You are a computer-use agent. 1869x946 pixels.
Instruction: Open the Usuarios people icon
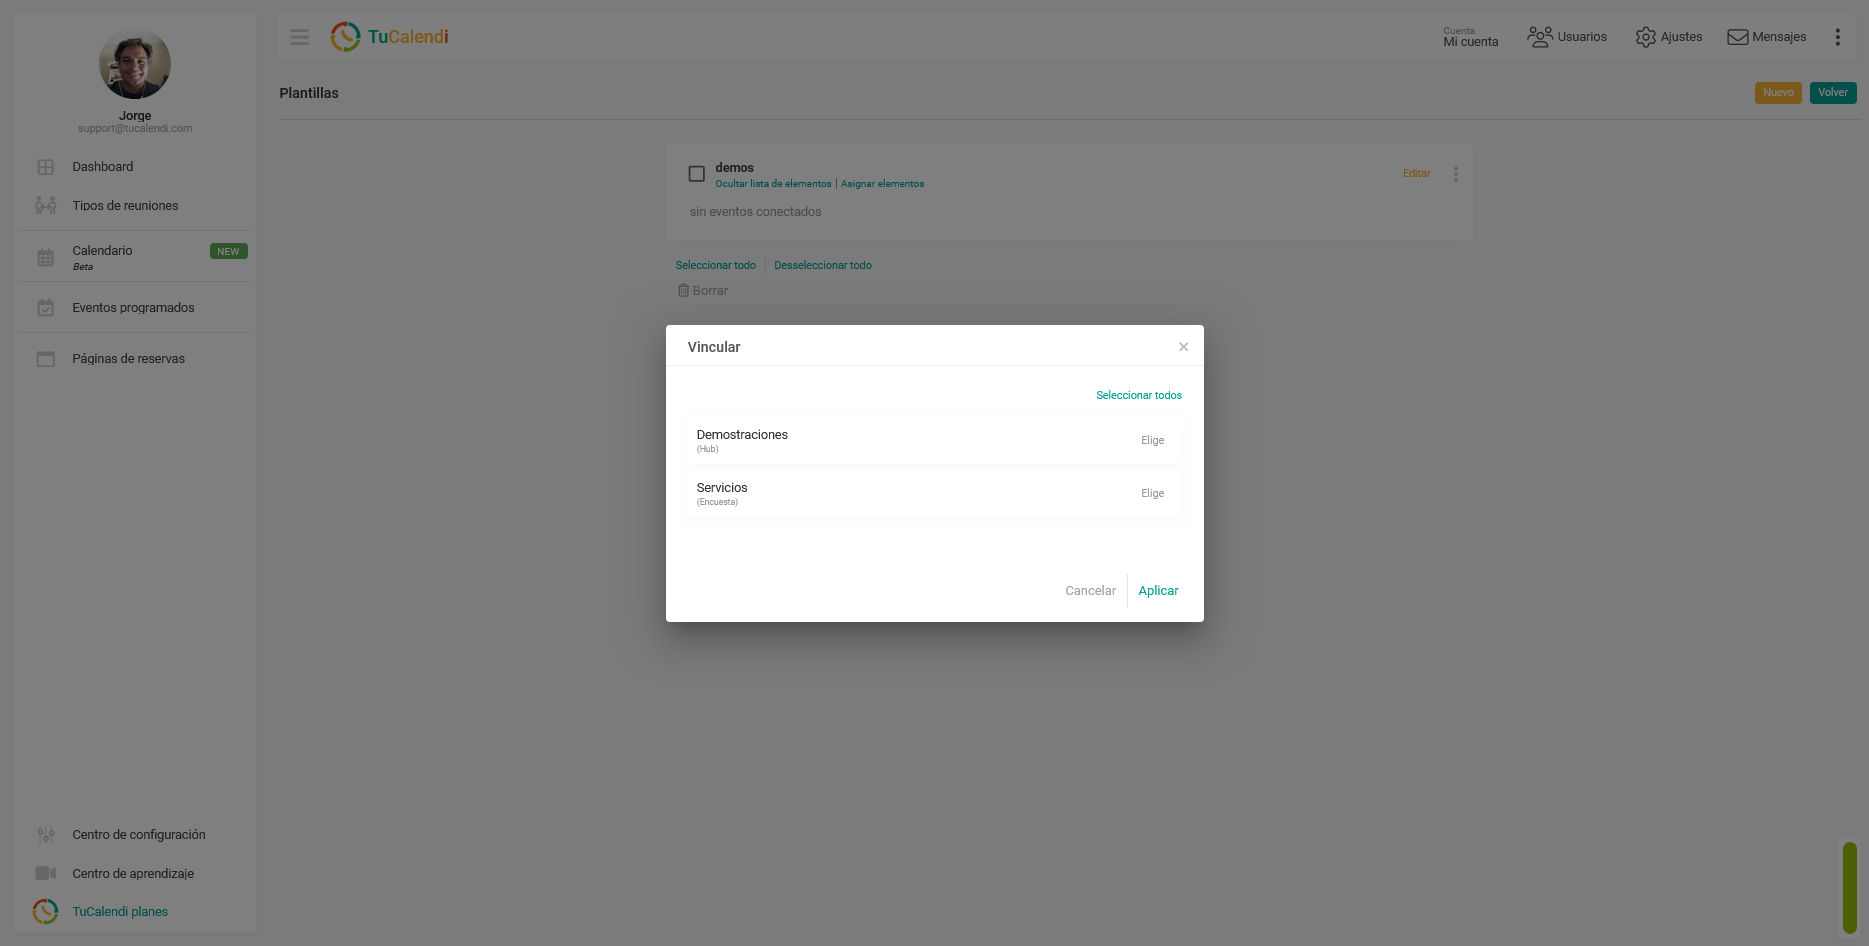1539,37
